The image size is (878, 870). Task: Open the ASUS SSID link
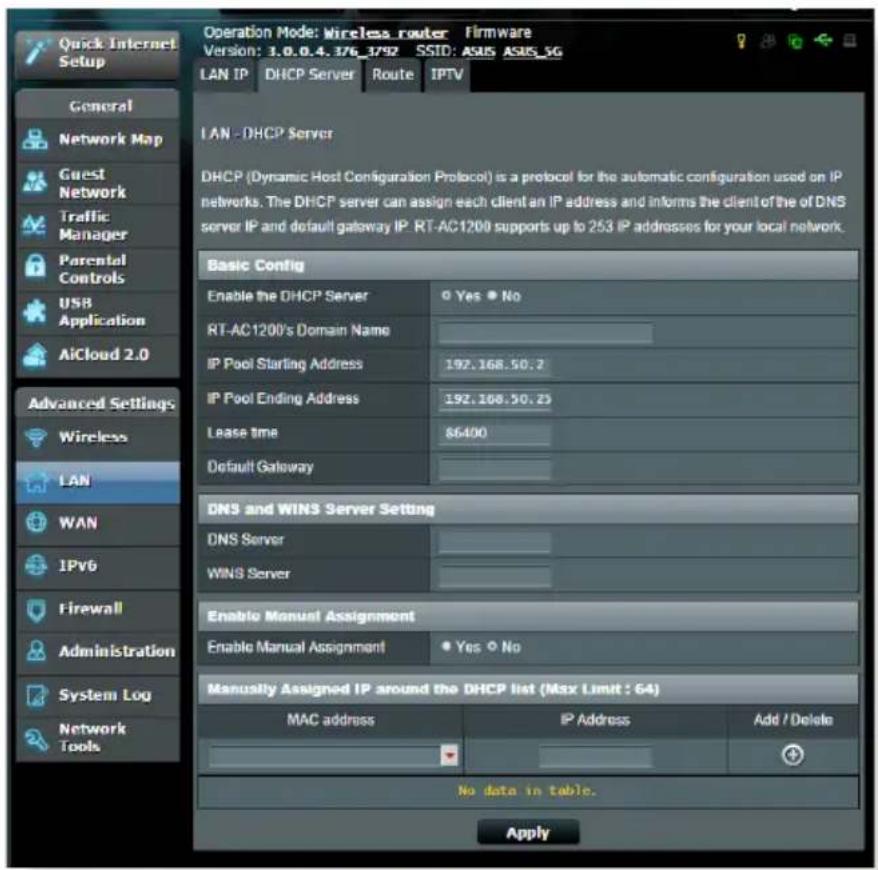tap(478, 52)
